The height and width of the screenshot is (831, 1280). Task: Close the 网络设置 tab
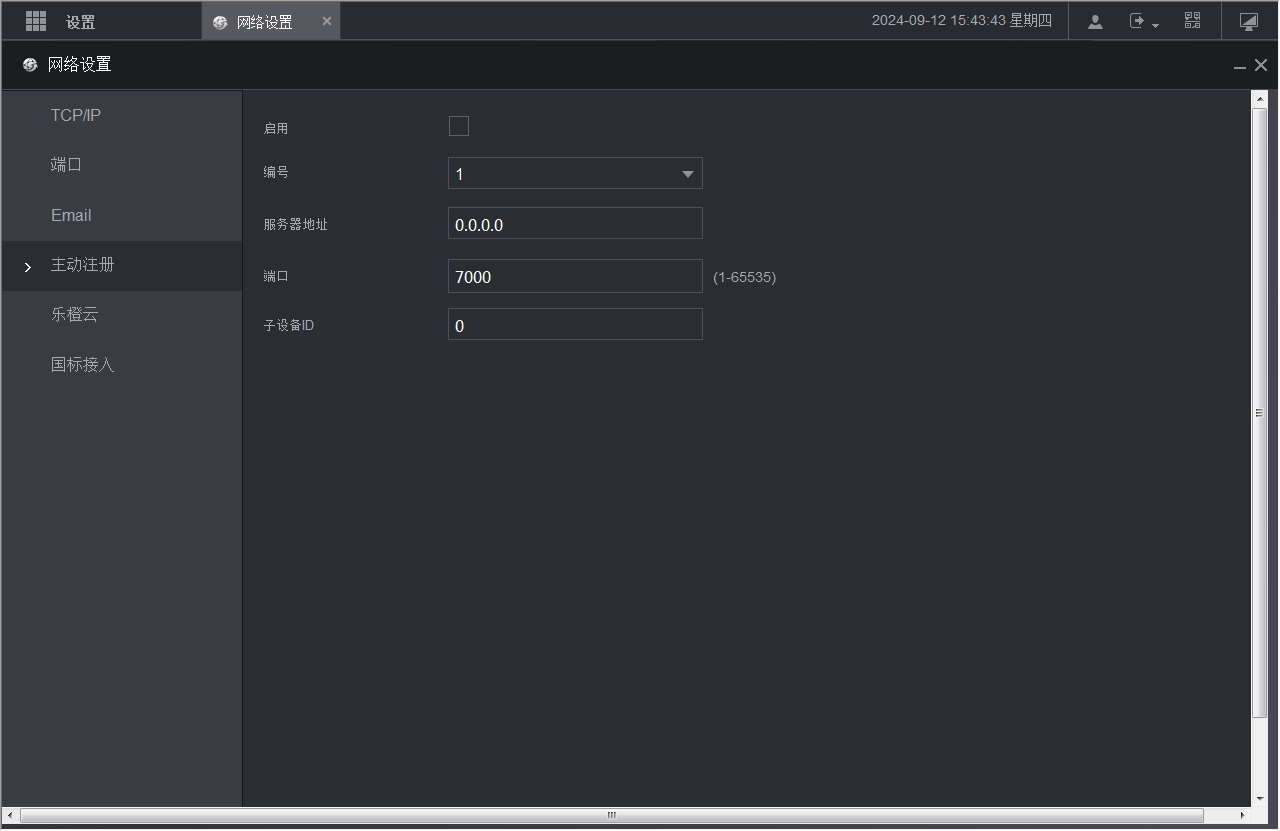pyautogui.click(x=326, y=21)
